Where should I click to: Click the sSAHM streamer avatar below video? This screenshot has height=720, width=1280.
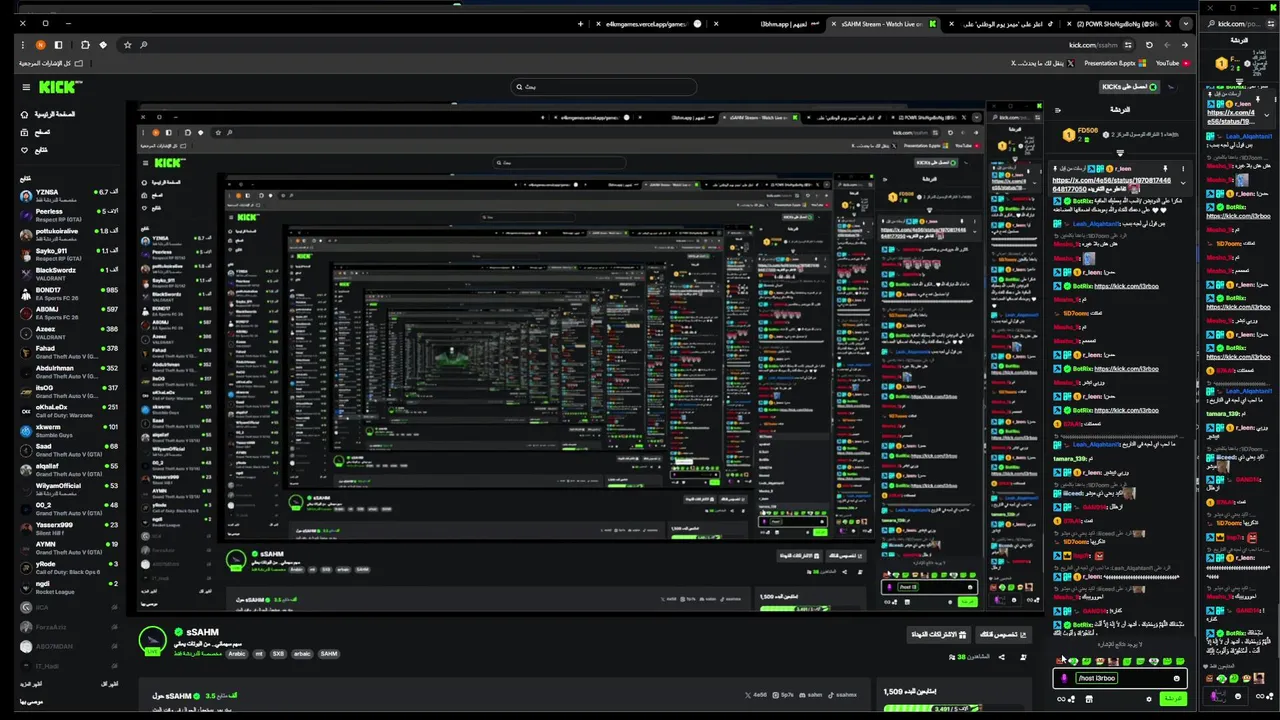click(x=152, y=640)
